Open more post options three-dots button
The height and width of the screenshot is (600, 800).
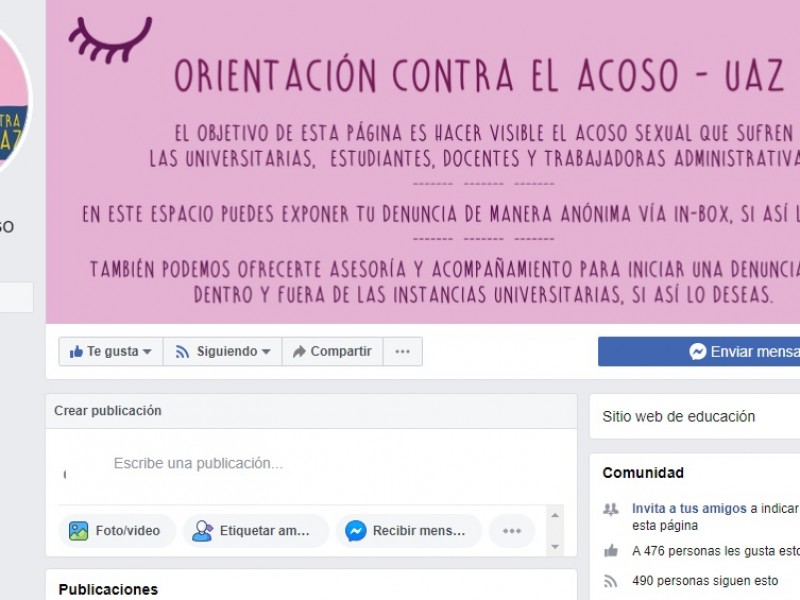(x=512, y=531)
